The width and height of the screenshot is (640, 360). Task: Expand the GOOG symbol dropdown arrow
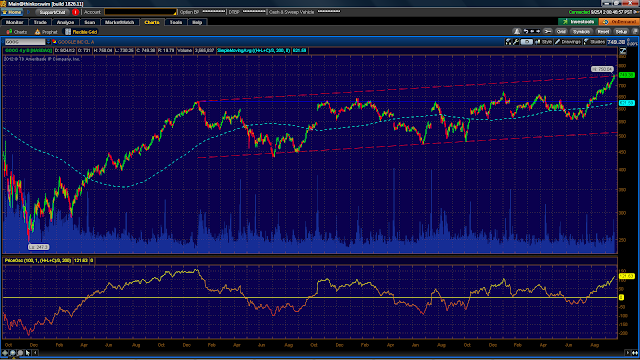[x=48, y=42]
